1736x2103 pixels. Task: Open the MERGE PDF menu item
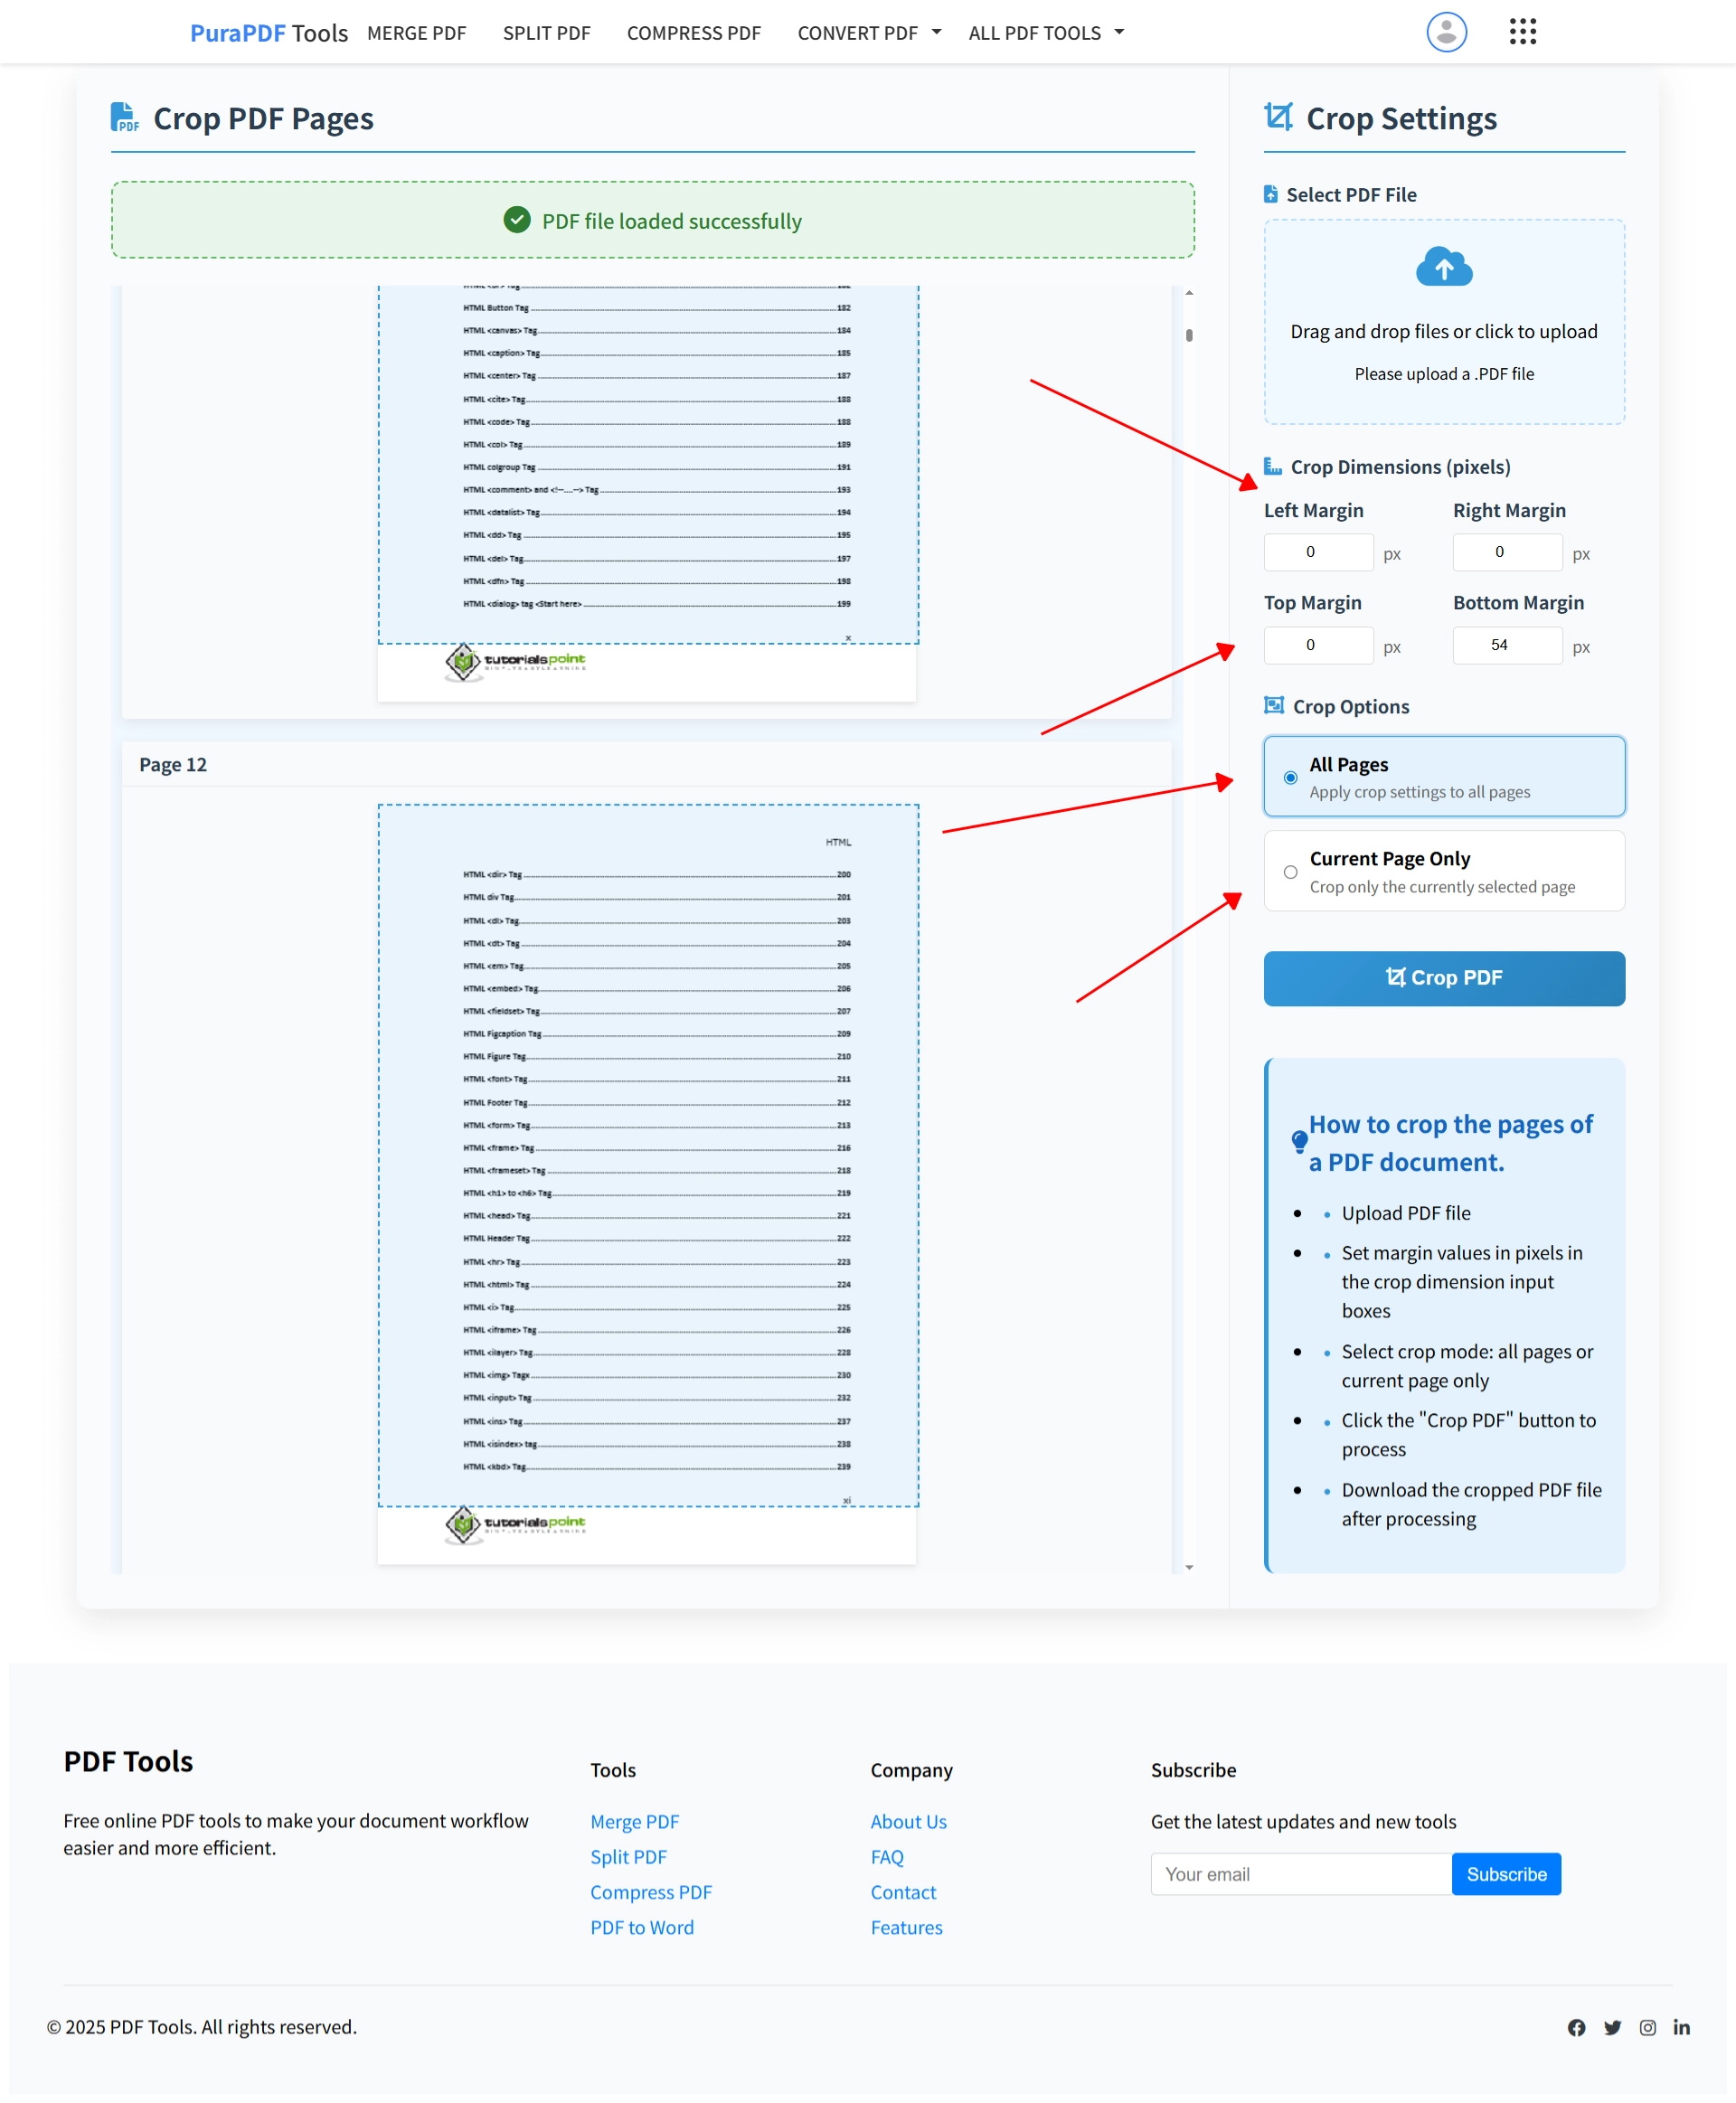(x=417, y=32)
